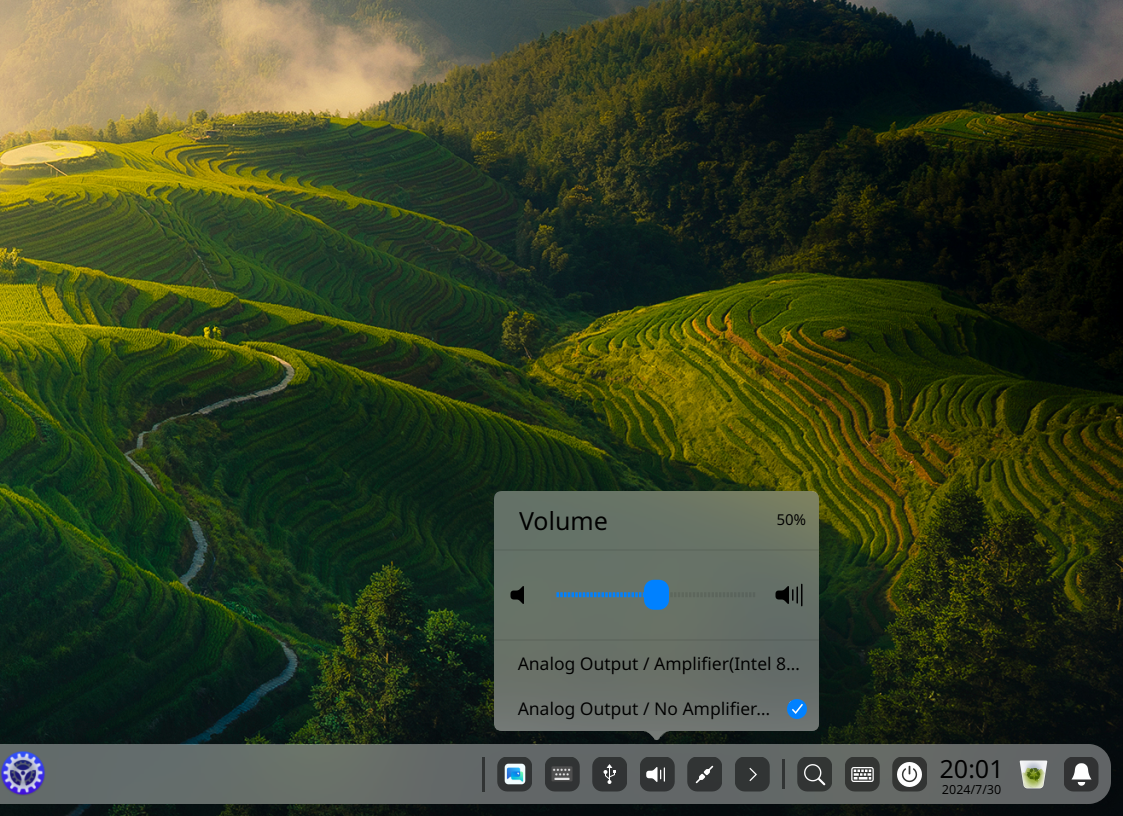Open the notification bell icon
Image resolution: width=1123 pixels, height=816 pixels.
click(1081, 774)
